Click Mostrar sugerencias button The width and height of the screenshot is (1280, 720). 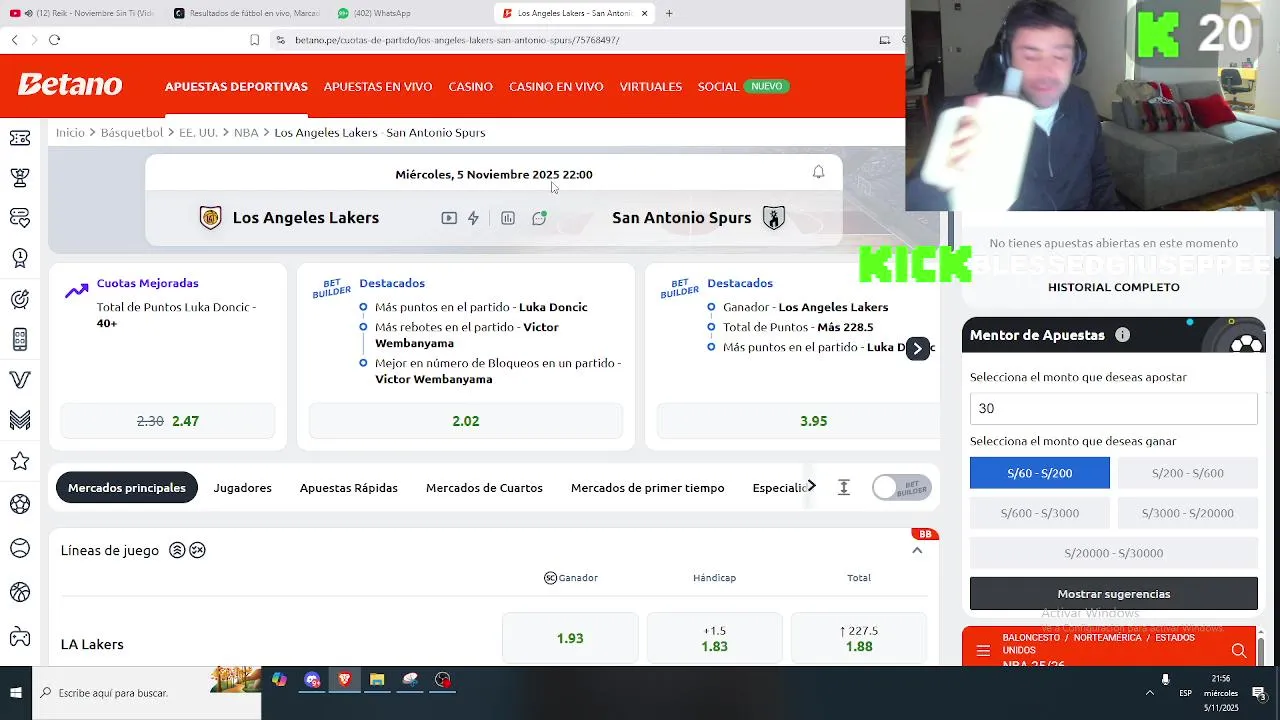pos(1114,593)
